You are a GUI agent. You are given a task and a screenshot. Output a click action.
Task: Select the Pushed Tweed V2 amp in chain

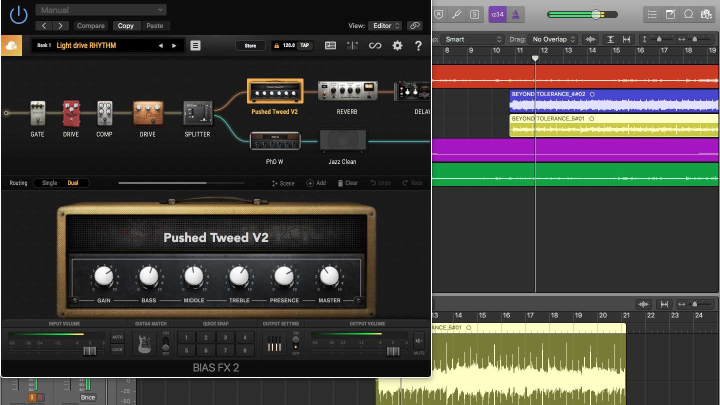[x=275, y=91]
